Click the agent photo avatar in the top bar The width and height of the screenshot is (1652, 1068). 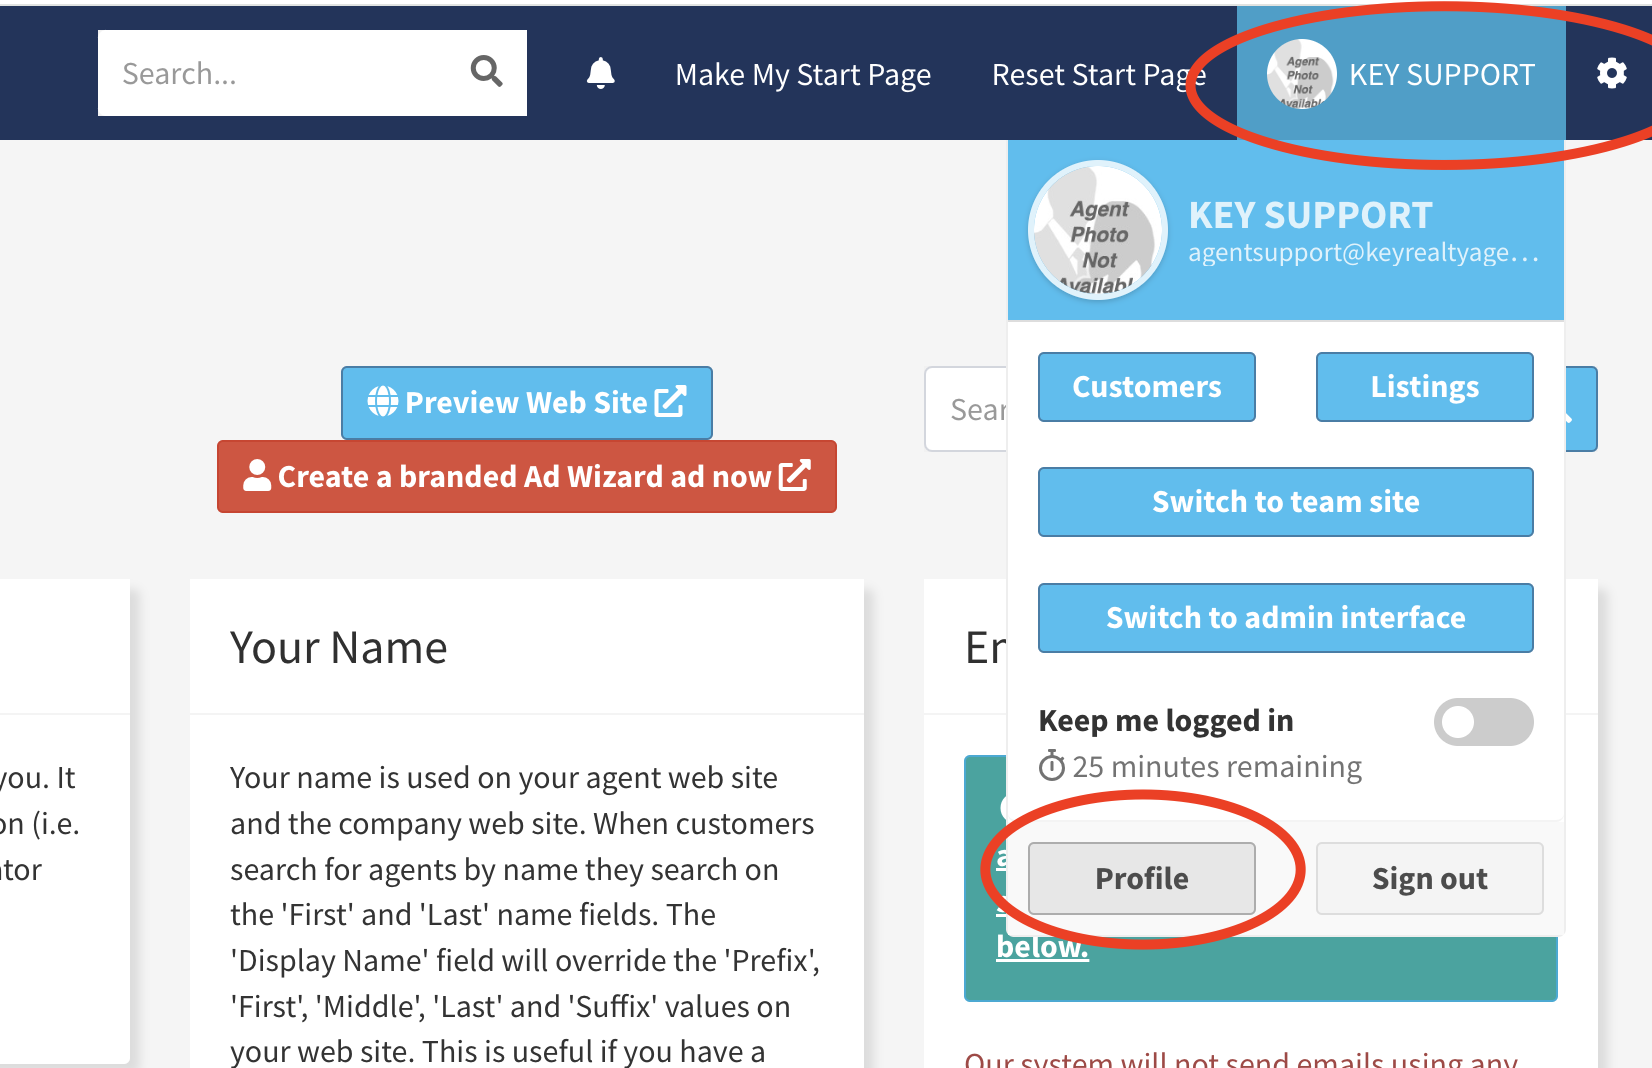pos(1301,74)
